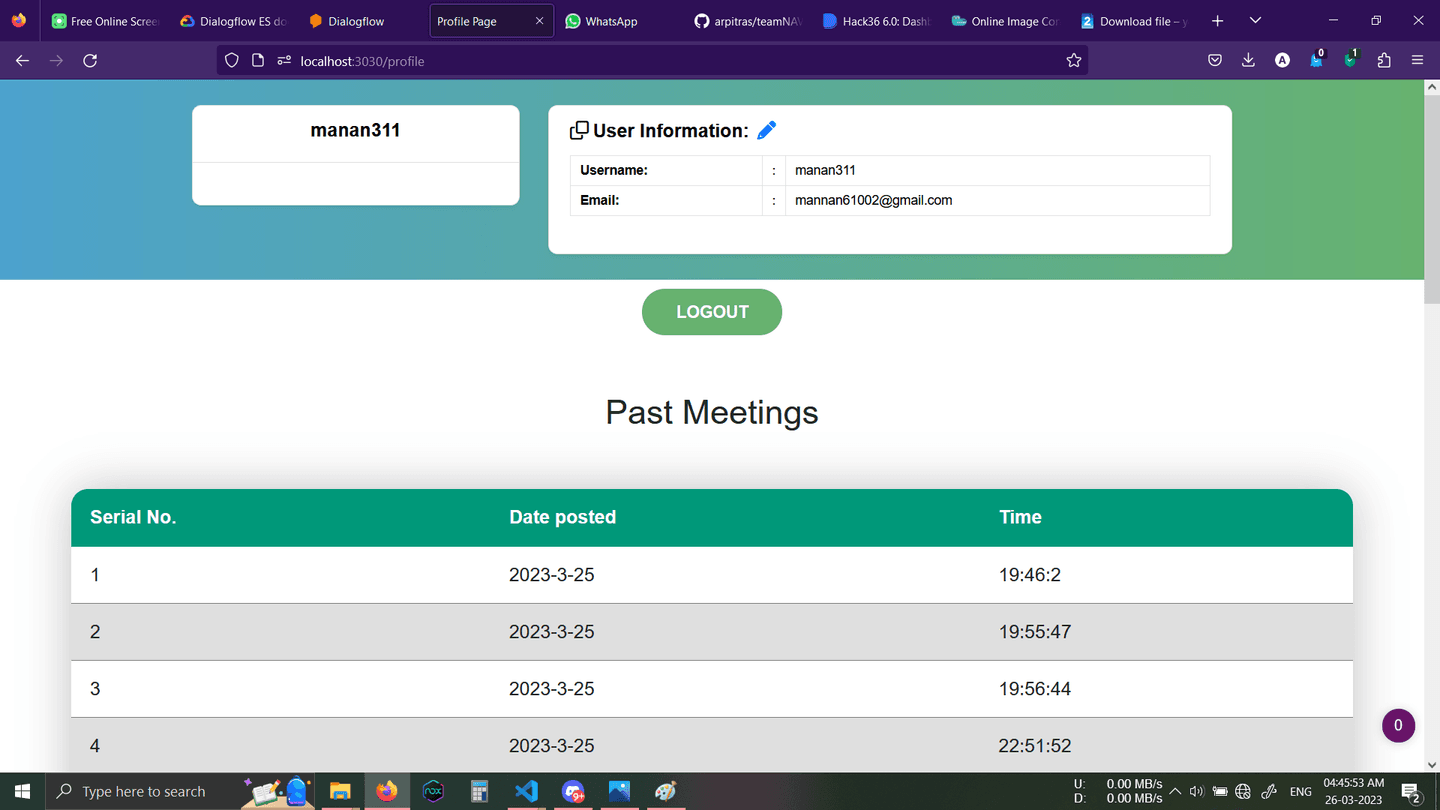Switch to the arpitras/teamNAV GitHub tab
Image resolution: width=1440 pixels, height=810 pixels.
[x=747, y=21]
